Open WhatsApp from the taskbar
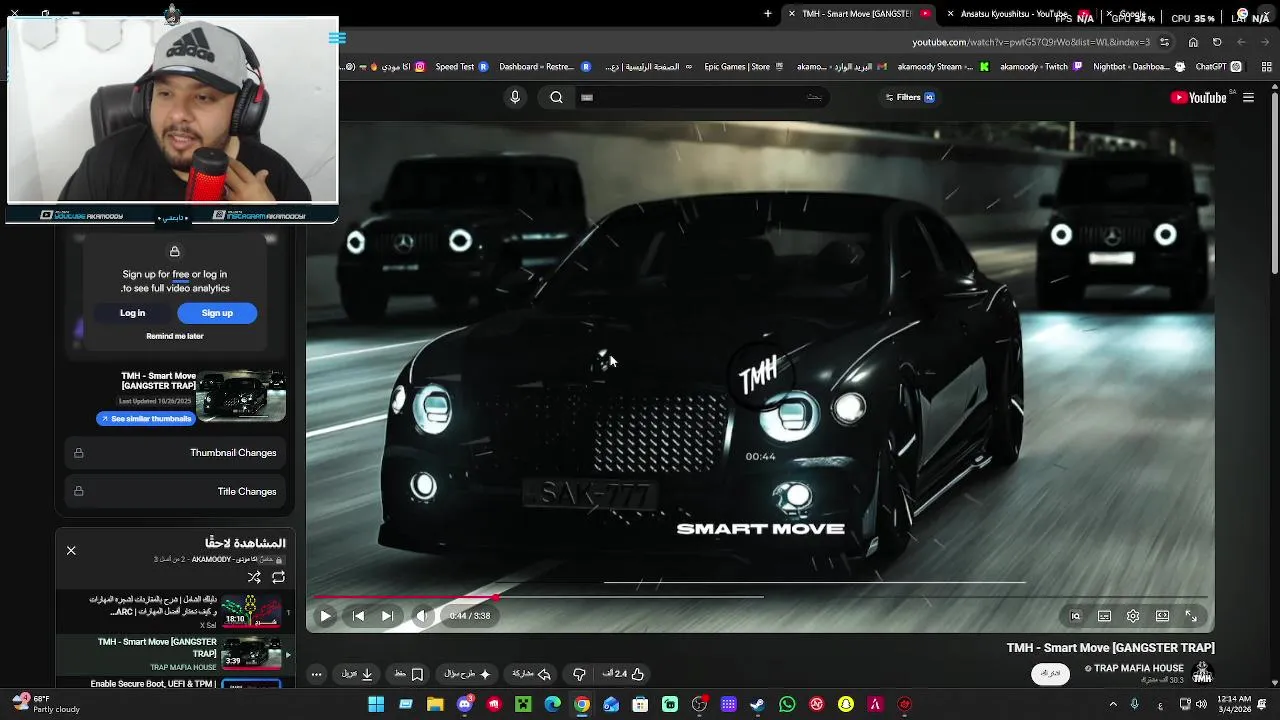The image size is (1280, 720). [x=787, y=704]
